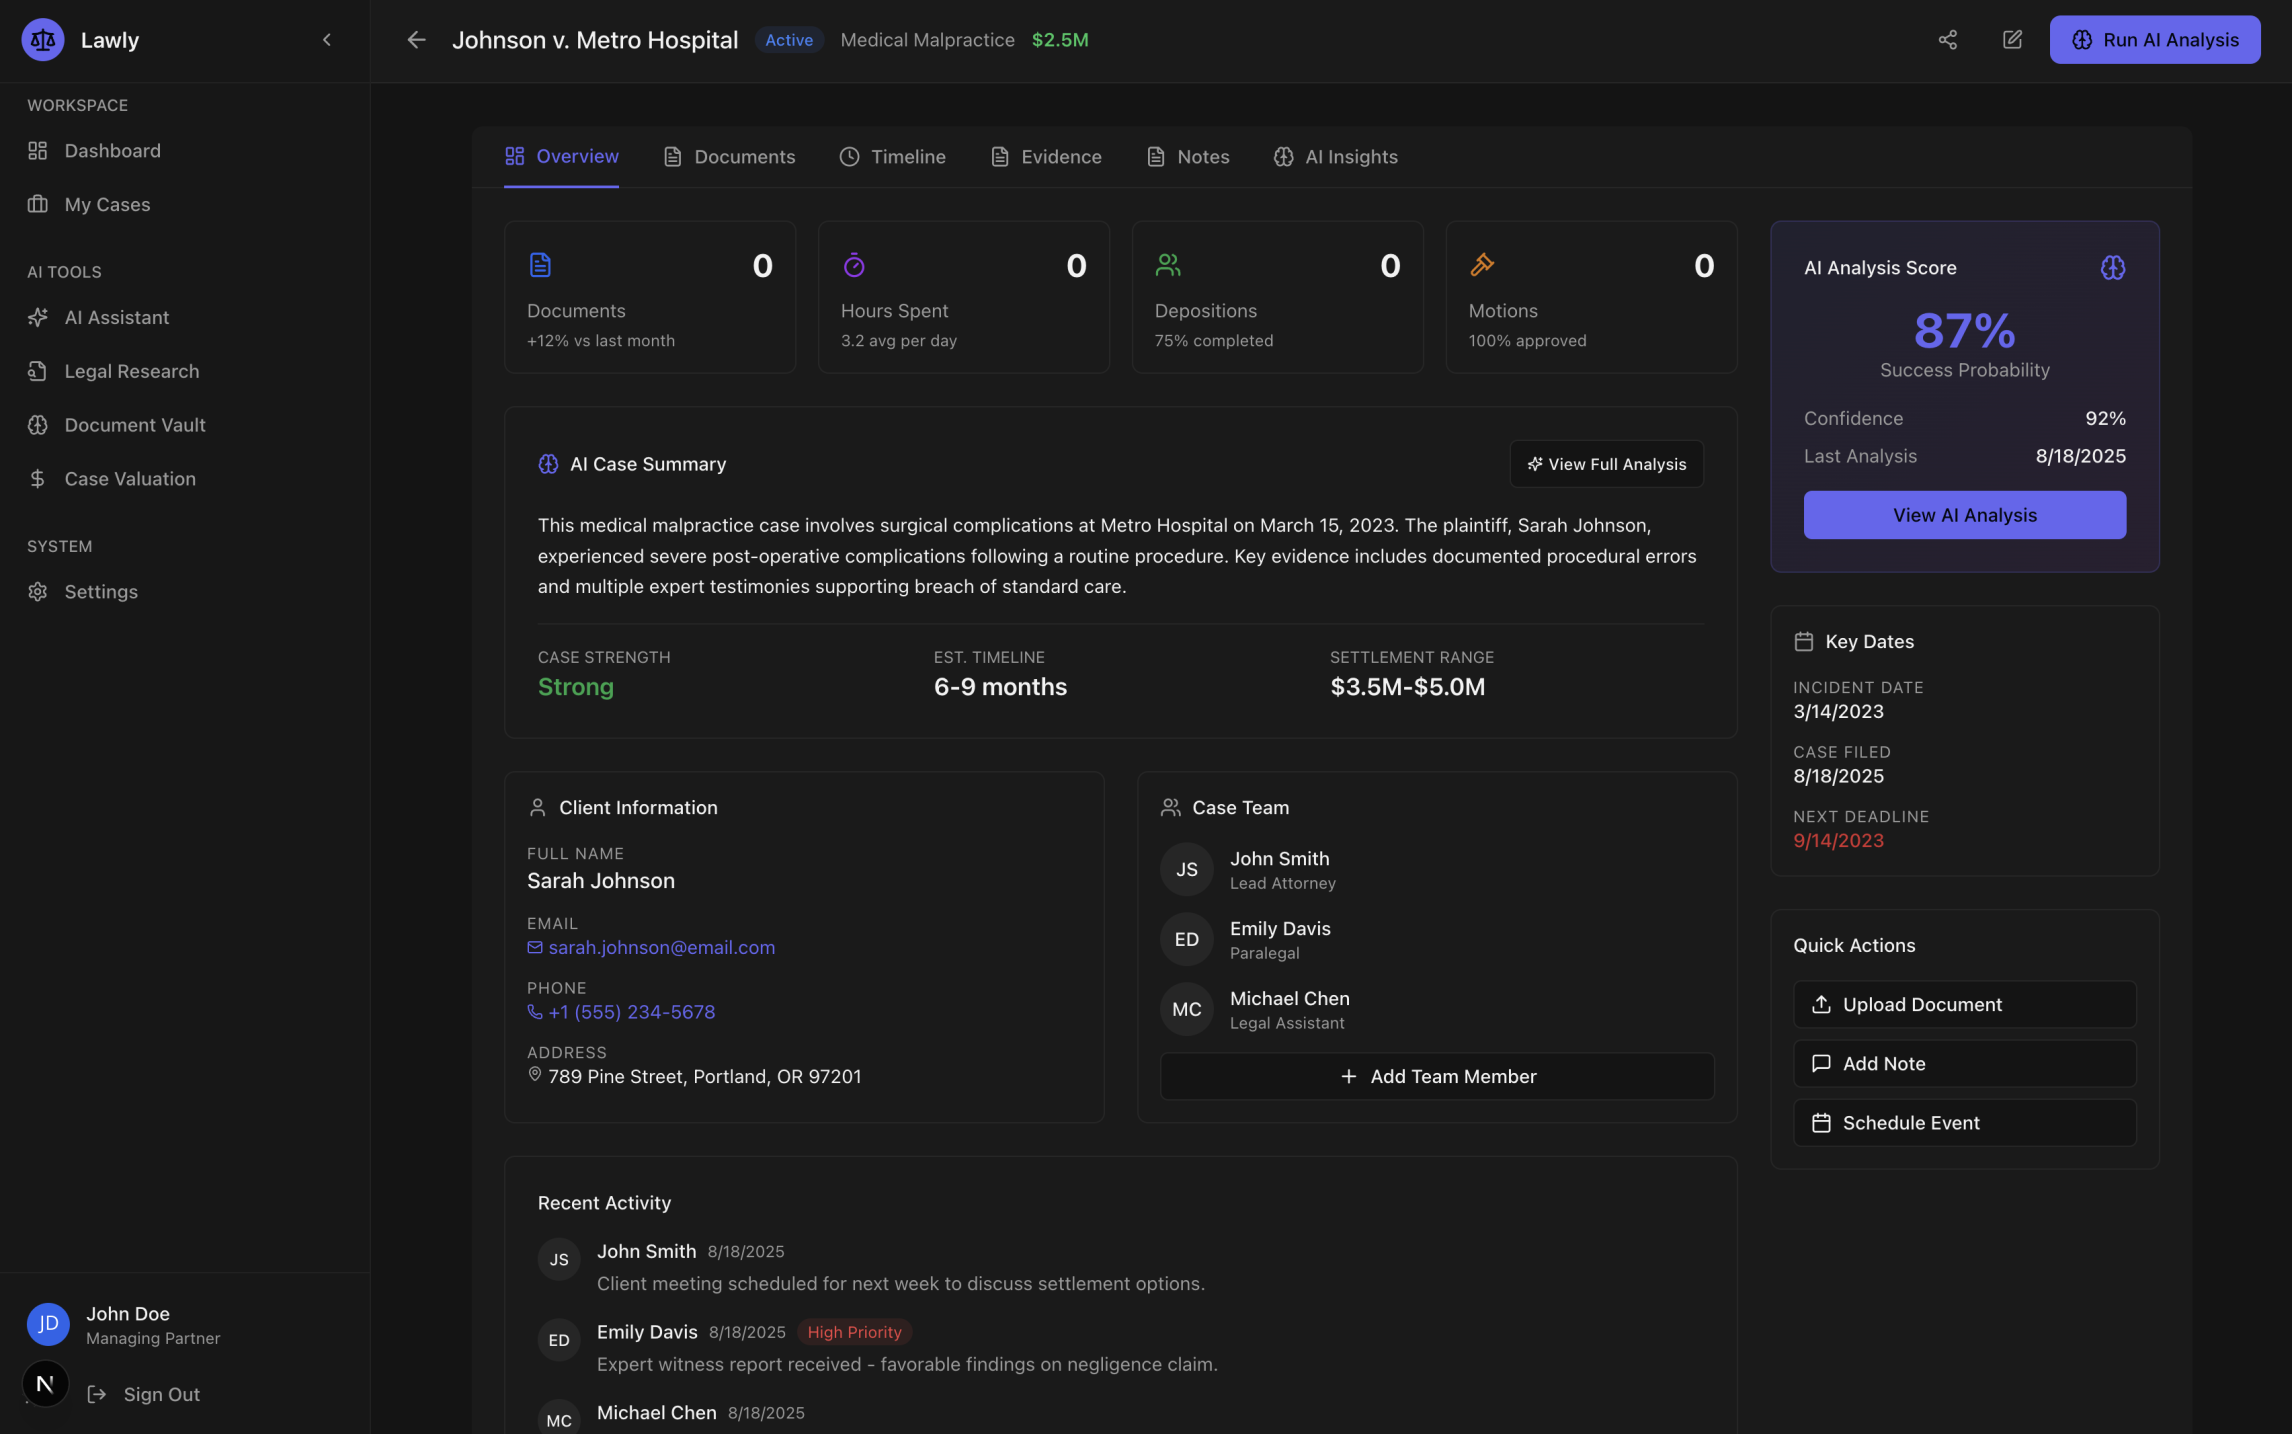Switch to the Evidence tab

[1046, 156]
